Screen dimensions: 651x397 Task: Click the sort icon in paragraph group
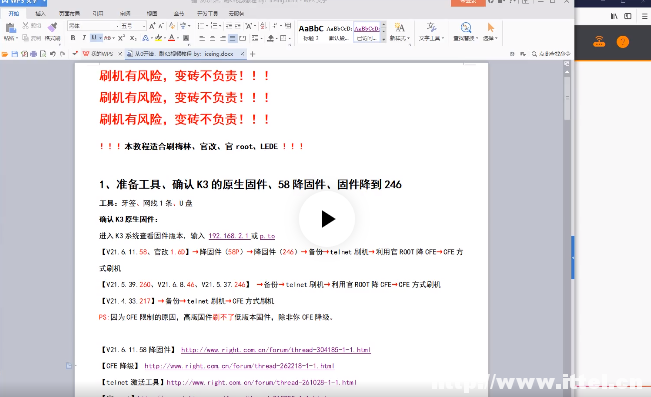point(263,26)
